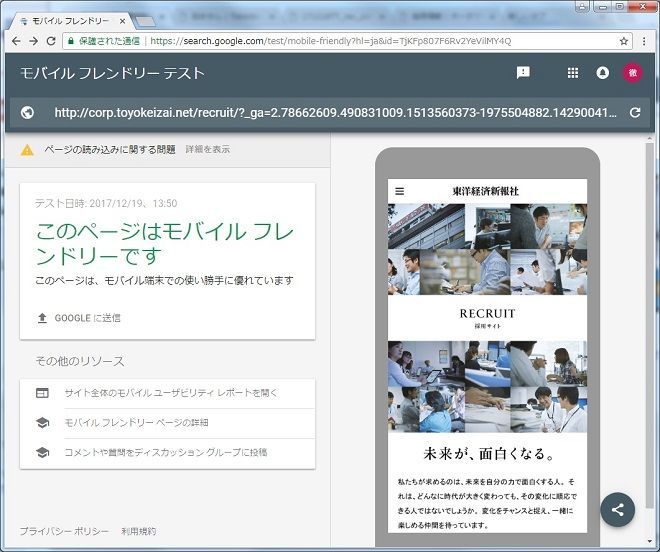This screenshot has height=552, width=660.
Task: Click the プライバシー ポリシー link
Action: (x=62, y=531)
